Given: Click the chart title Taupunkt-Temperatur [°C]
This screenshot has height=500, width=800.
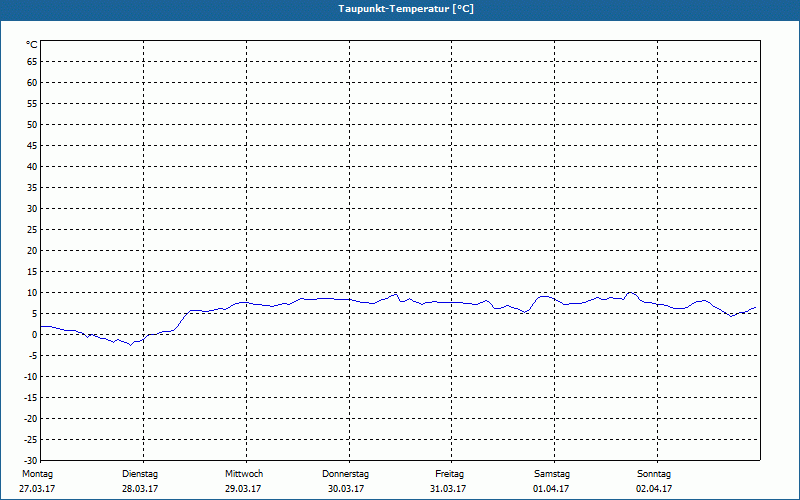Looking at the screenshot, I should coord(406,9).
